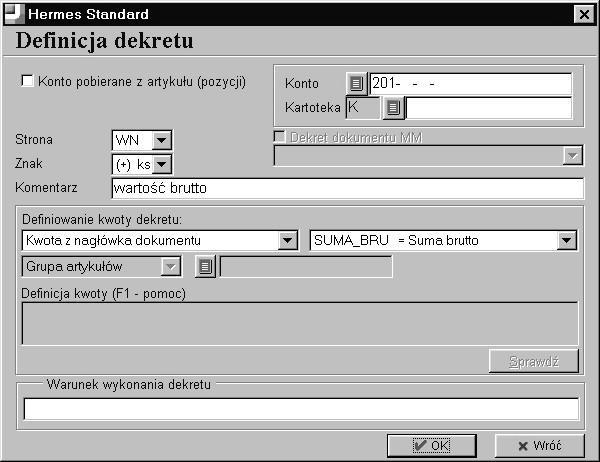The height and width of the screenshot is (462, 600).
Task: Click the Komentarz field with wartość brutto
Action: coord(347,188)
